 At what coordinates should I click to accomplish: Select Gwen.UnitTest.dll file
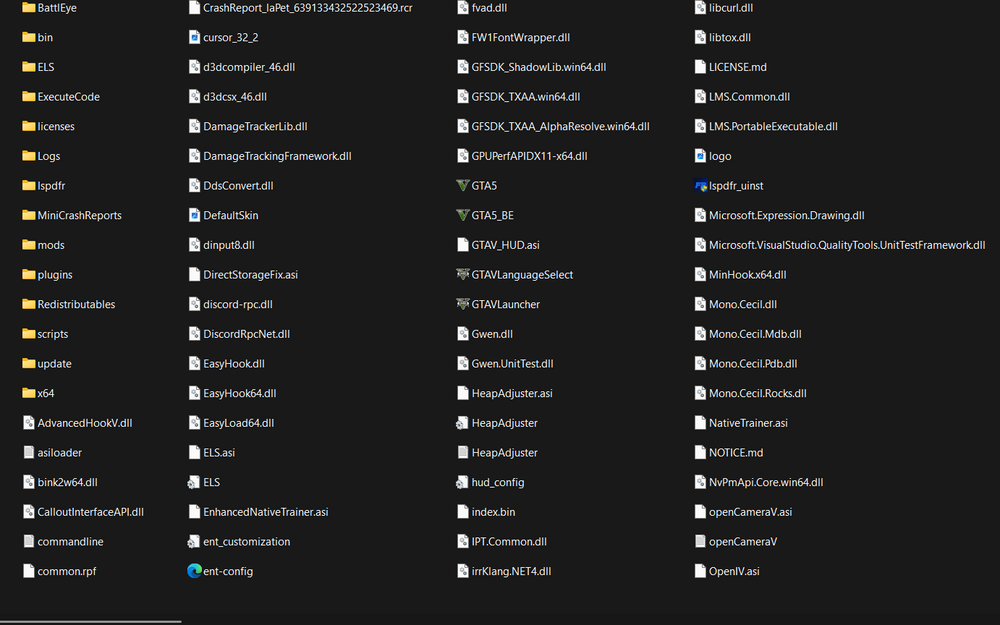506,364
